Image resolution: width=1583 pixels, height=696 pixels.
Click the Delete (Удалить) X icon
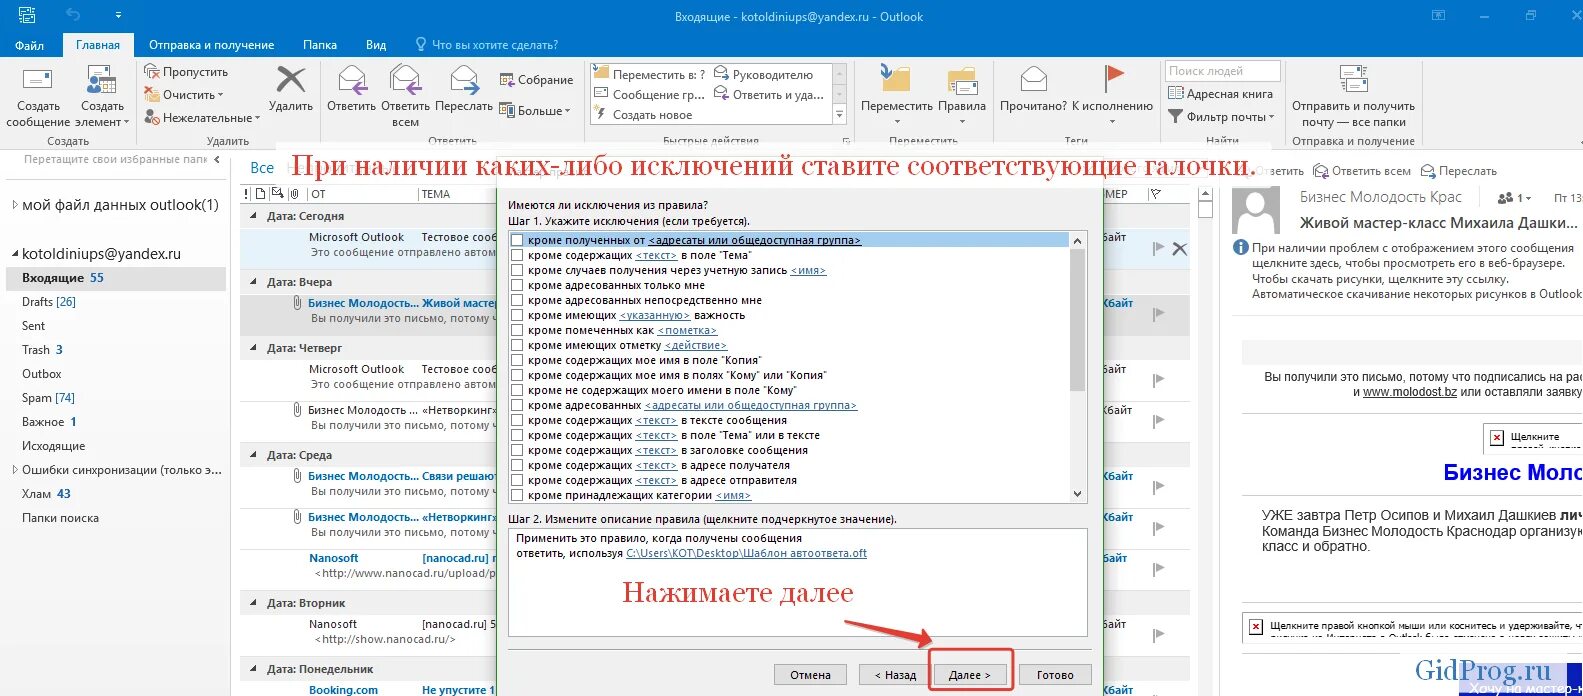tap(291, 79)
